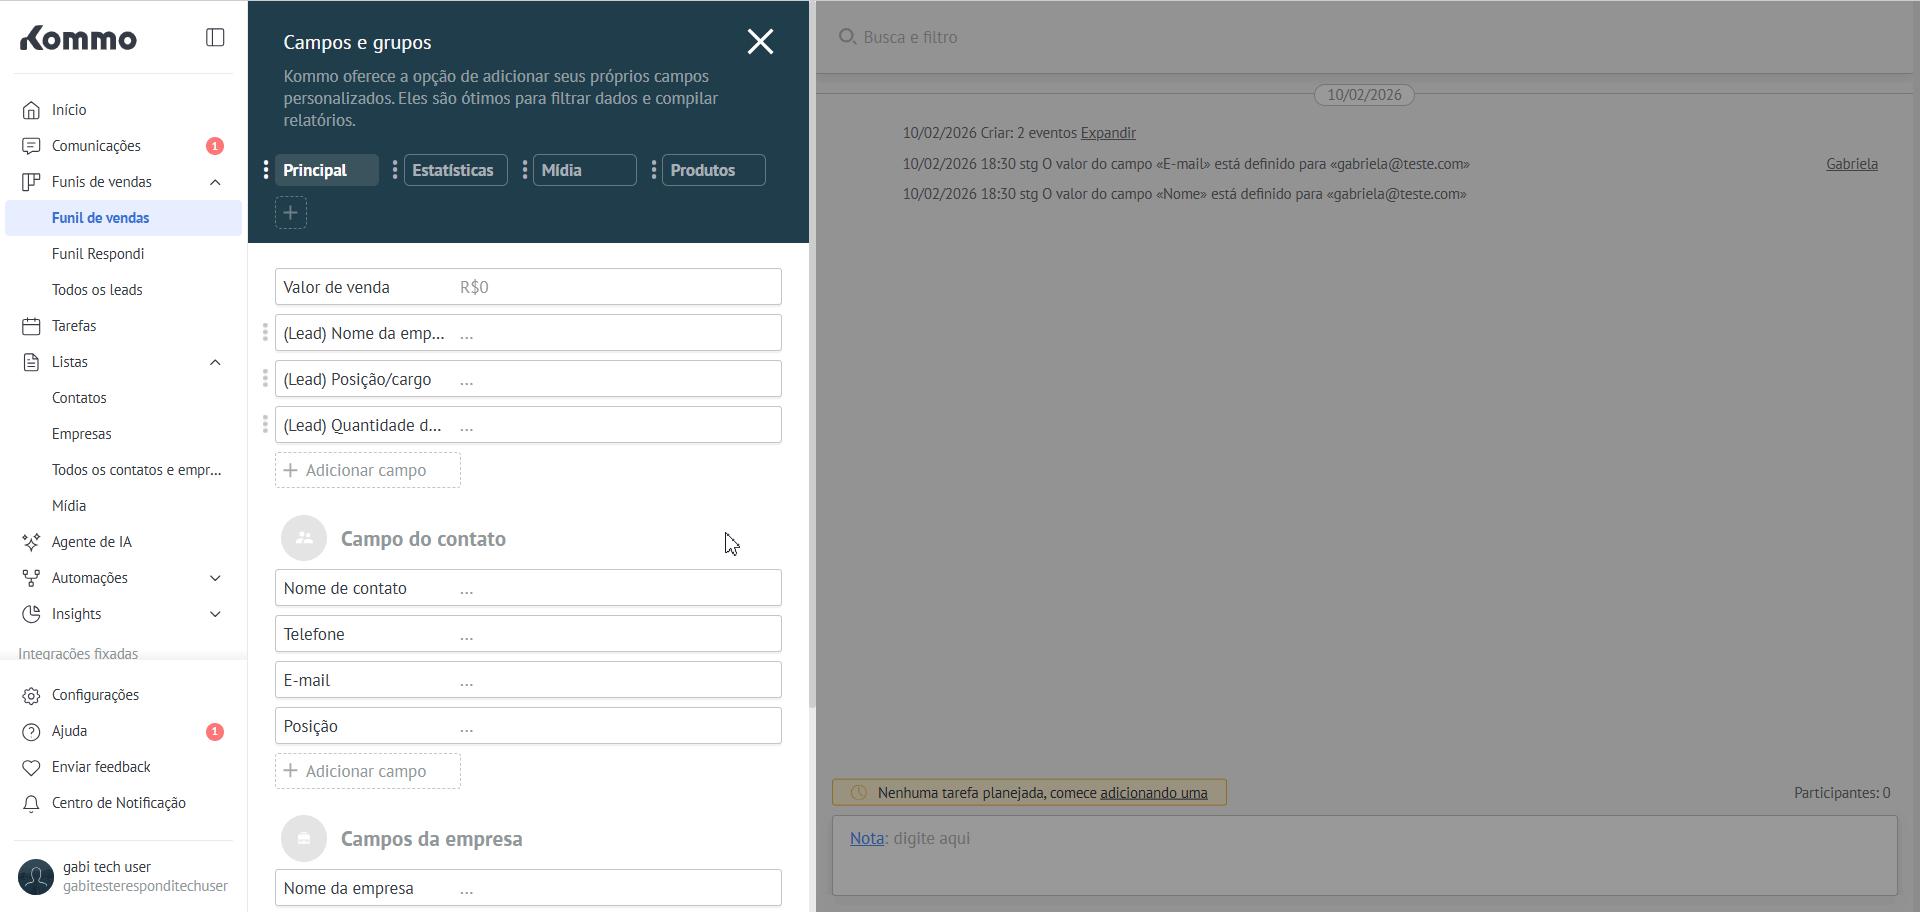Viewport: 1920px width, 912px height.
Task: Collapse the Funis de vendas section
Action: 215,182
